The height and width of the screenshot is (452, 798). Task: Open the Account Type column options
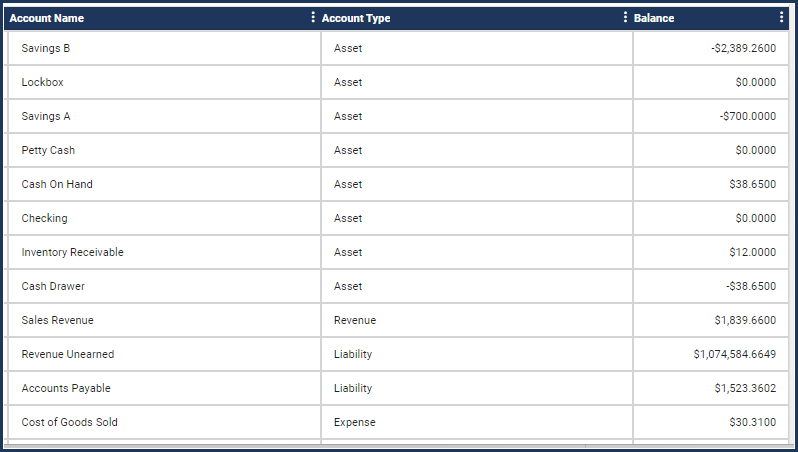pos(625,18)
